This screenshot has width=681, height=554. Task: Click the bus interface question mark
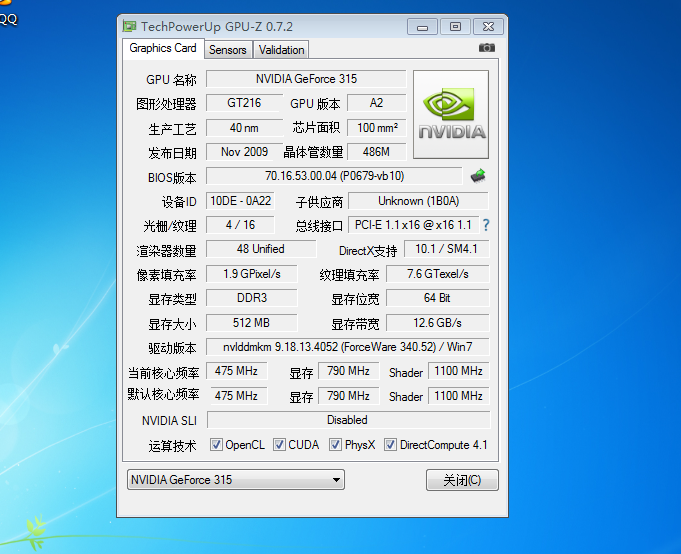tap(486, 225)
